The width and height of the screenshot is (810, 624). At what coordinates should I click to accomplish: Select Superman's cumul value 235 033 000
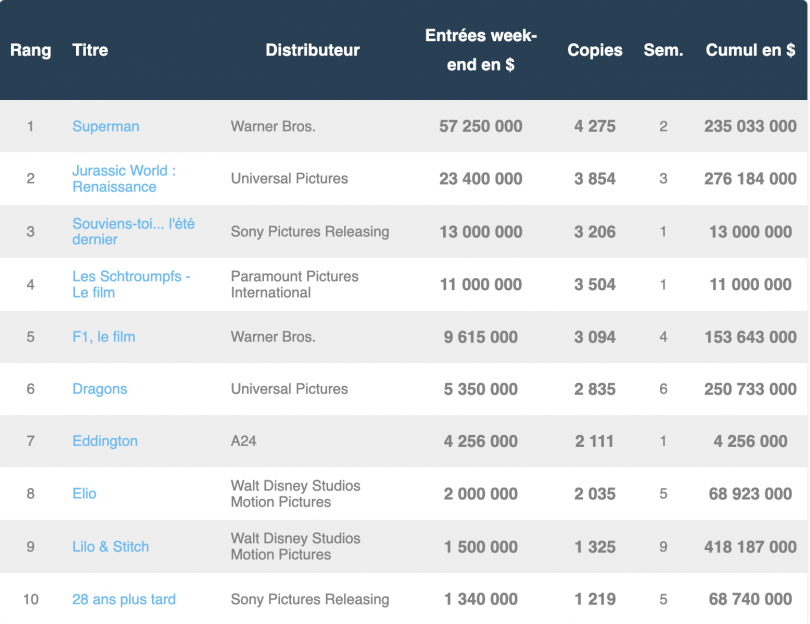[750, 126]
